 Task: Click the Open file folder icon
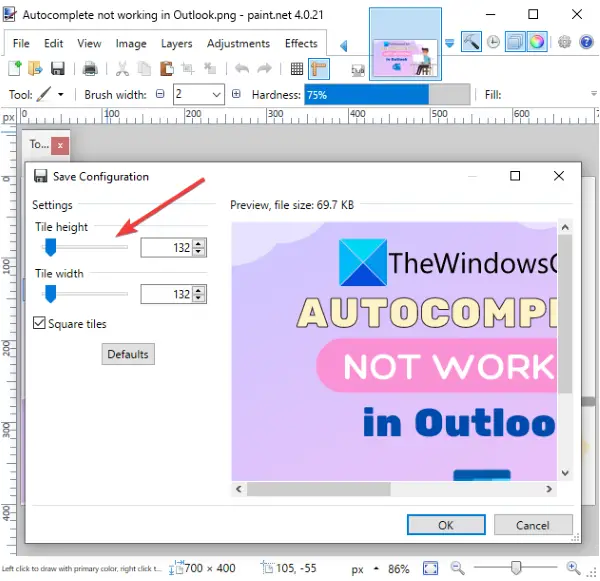point(36,69)
